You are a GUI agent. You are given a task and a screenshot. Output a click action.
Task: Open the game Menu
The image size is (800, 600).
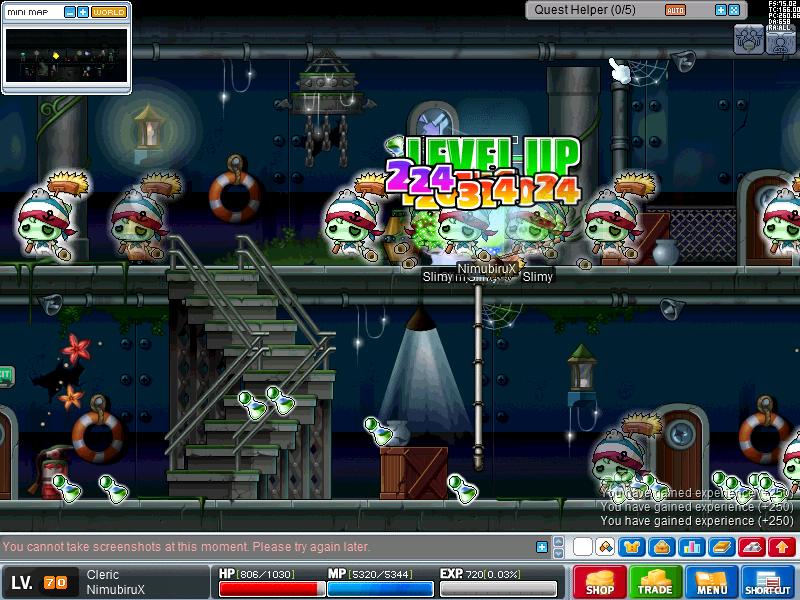coord(712,582)
